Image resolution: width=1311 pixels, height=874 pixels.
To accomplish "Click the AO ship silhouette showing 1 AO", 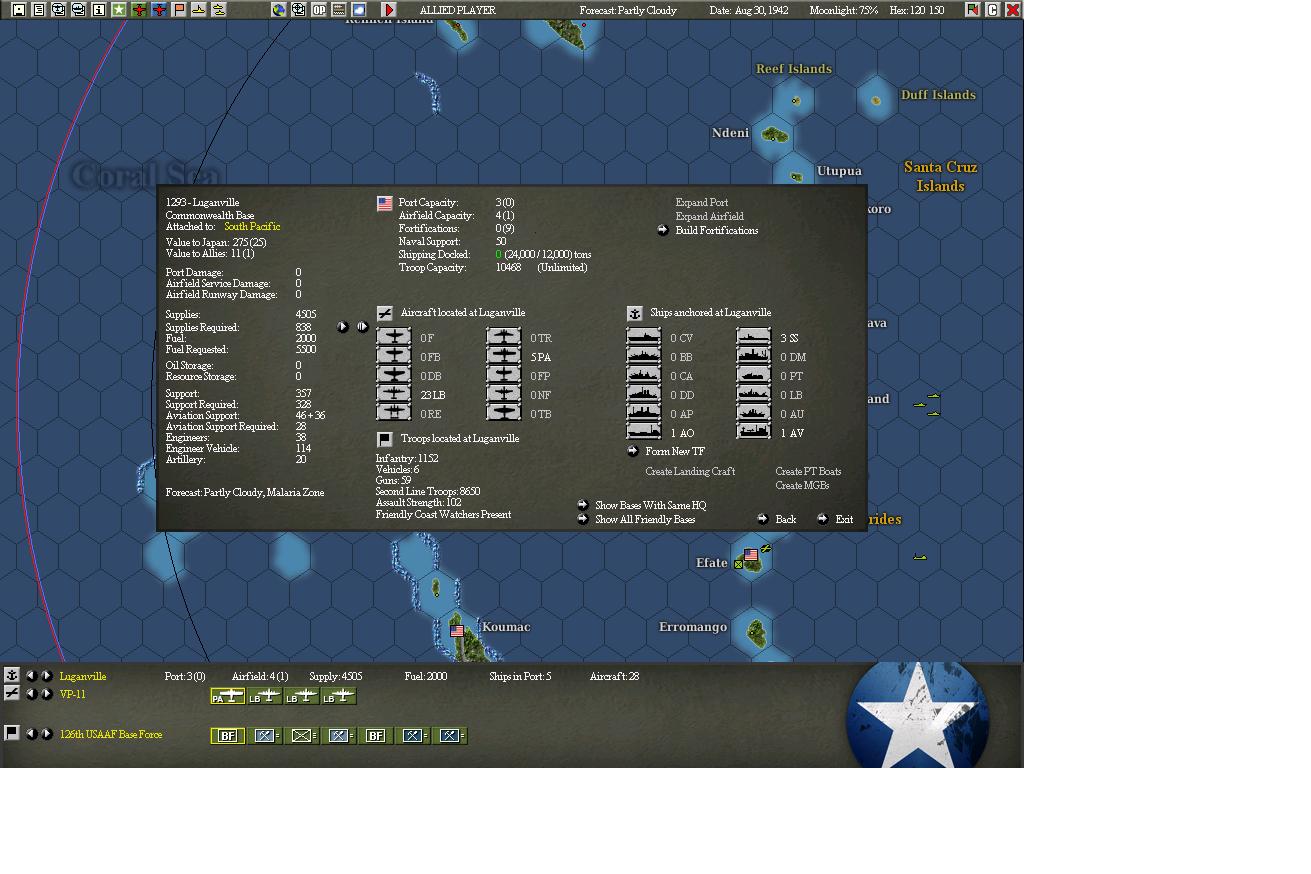I will pyautogui.click(x=644, y=432).
